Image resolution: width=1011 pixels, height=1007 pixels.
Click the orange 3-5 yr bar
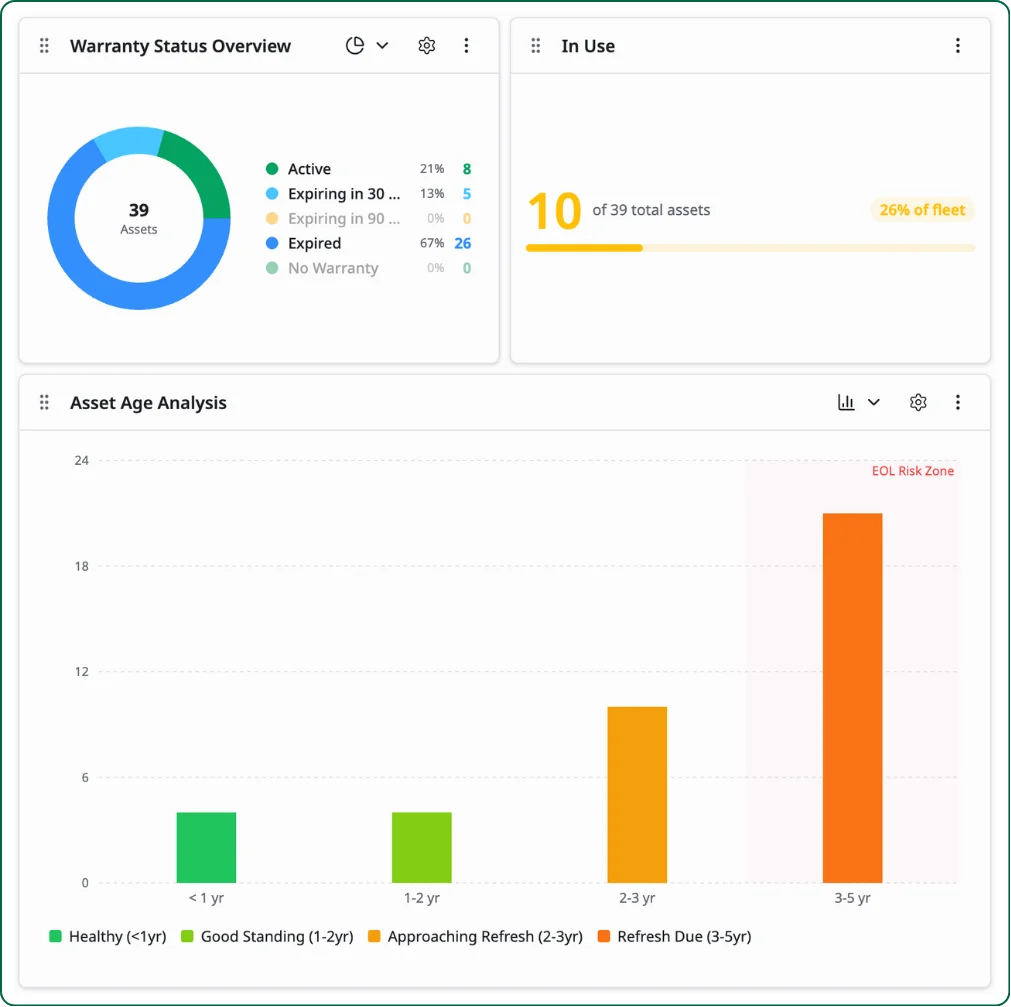[852, 698]
